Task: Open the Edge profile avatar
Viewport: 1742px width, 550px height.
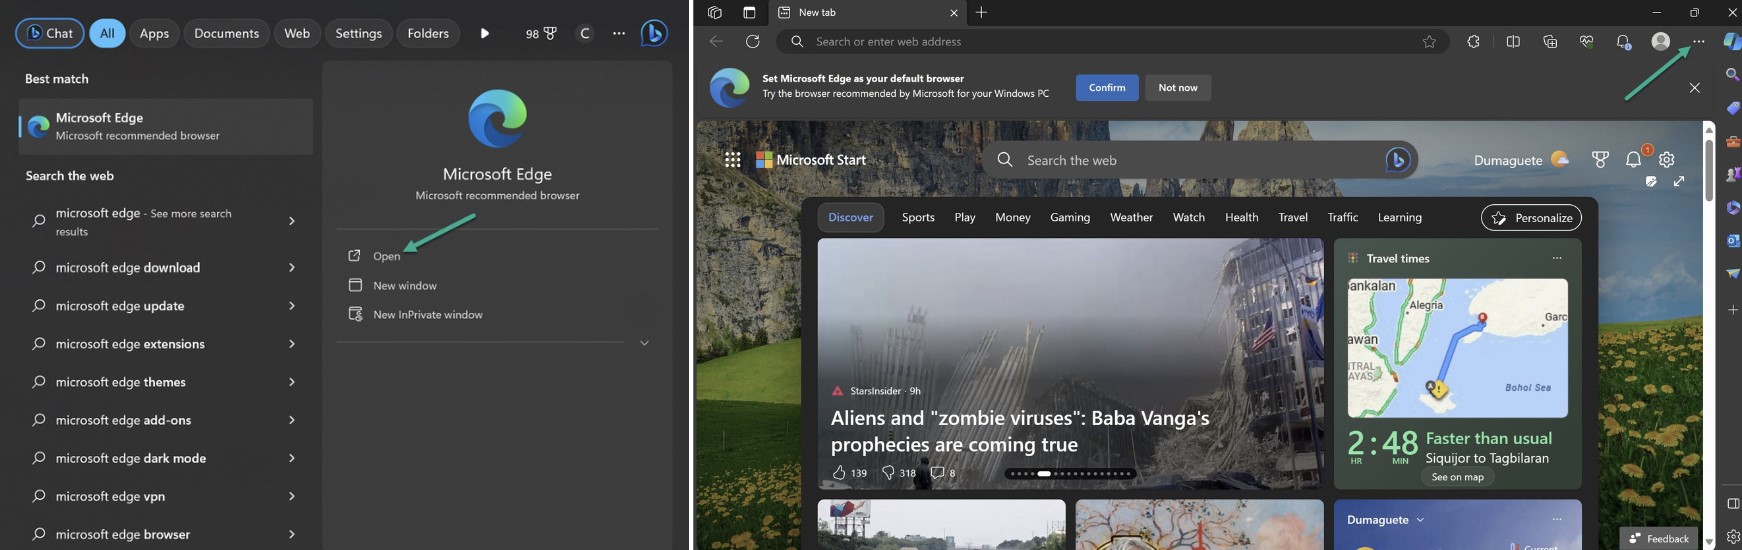Action: tap(1661, 41)
